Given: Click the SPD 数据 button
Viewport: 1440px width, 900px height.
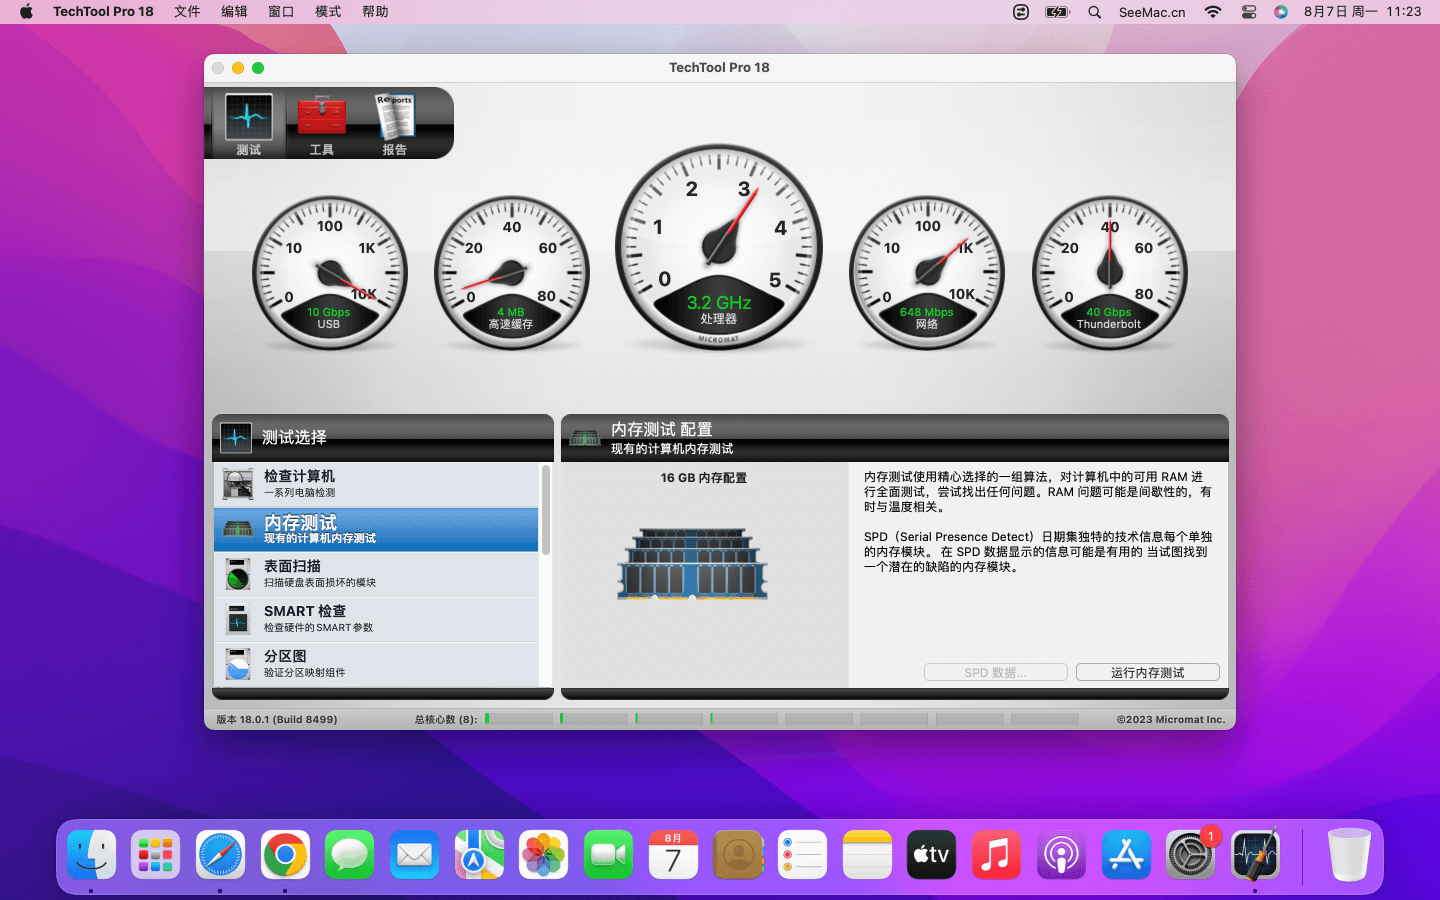Looking at the screenshot, I should [995, 673].
